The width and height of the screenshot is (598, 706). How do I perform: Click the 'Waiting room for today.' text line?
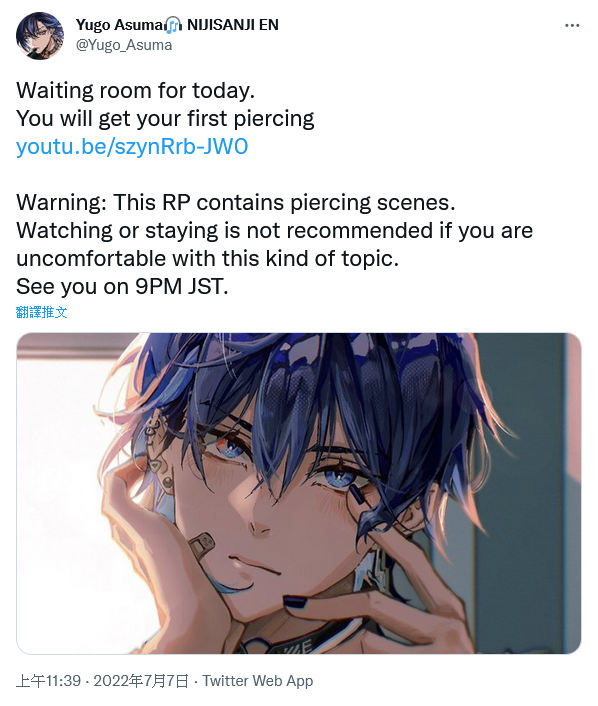click(136, 91)
